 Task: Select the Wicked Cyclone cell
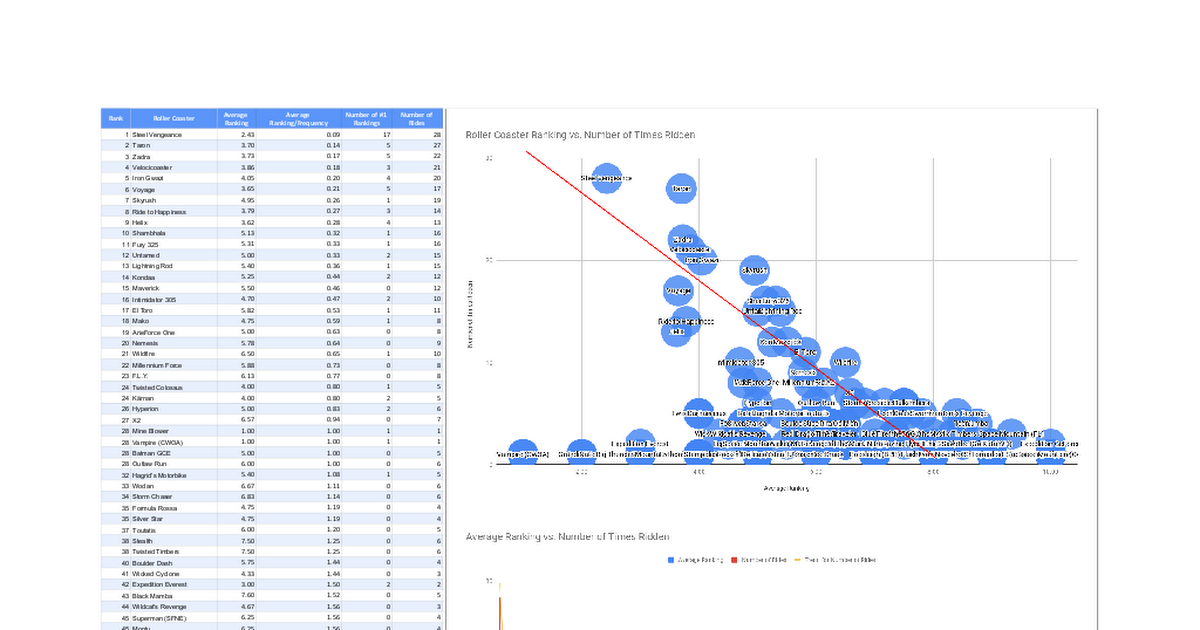click(x=172, y=574)
